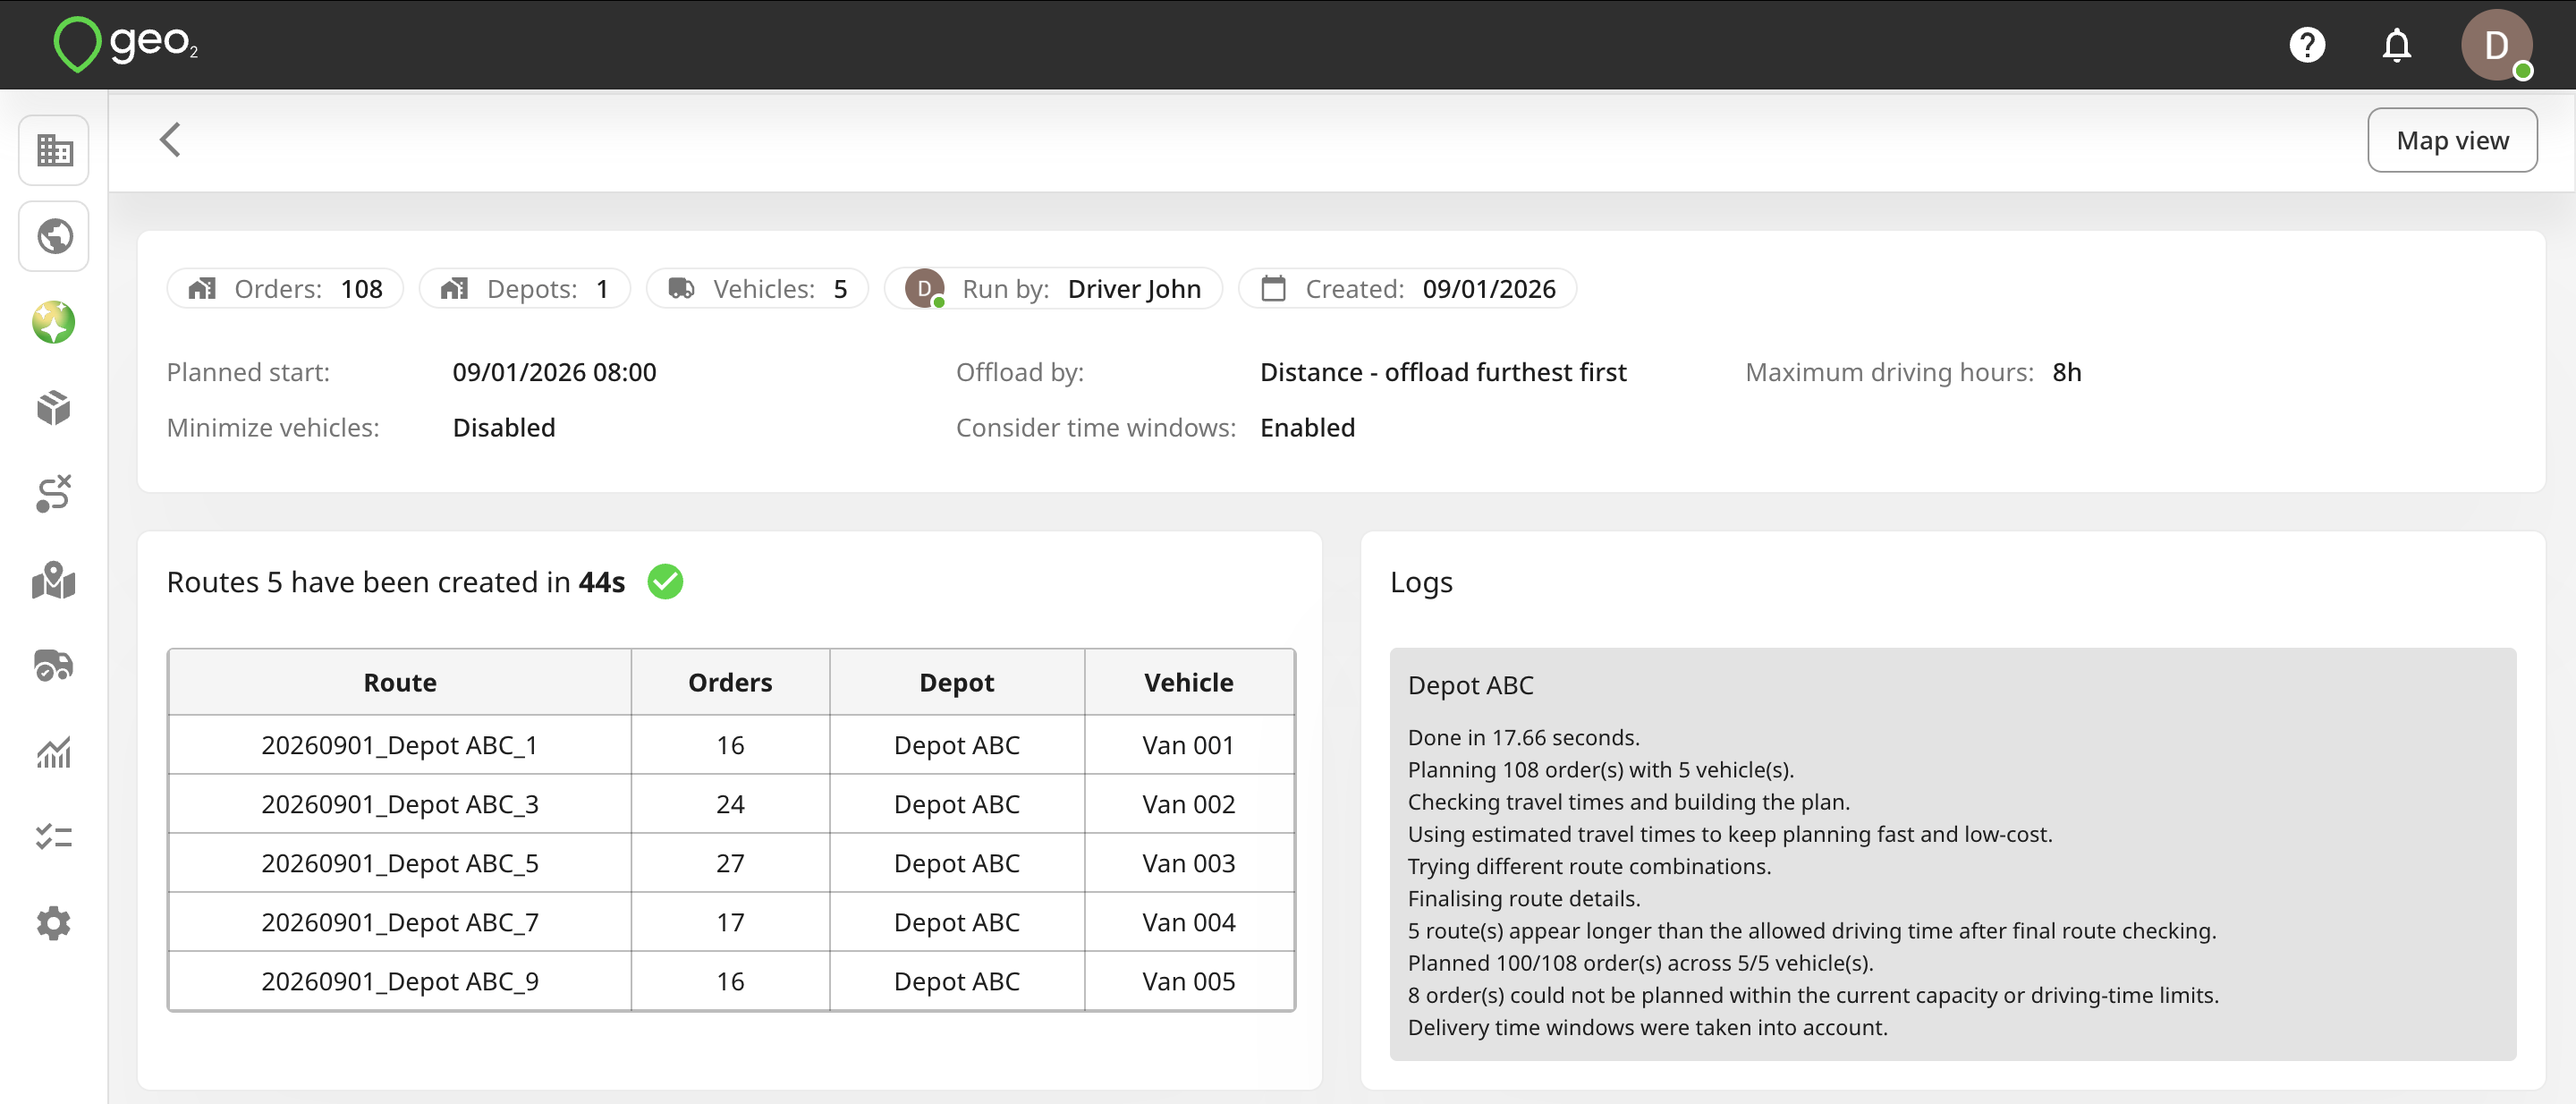Click the log line 'Done in 17.66 seconds.'
The height and width of the screenshot is (1104, 2576).
pos(1524,738)
